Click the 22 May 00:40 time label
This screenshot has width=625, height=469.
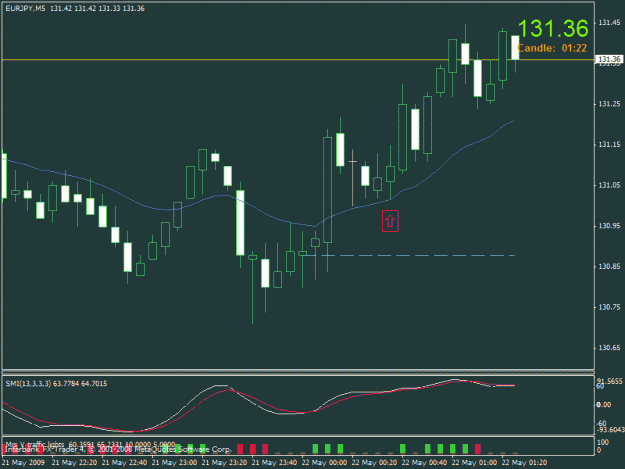click(424, 463)
